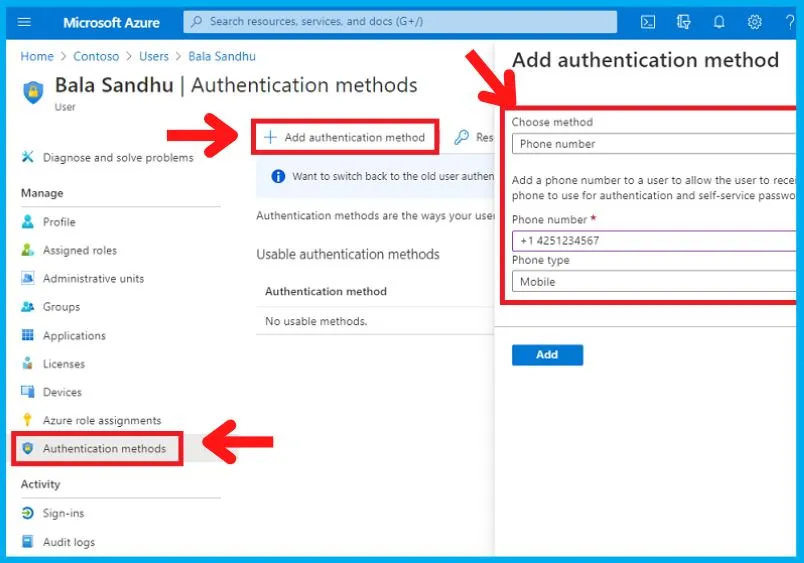
Task: Click the Microsoft Azure logo text
Action: pyautogui.click(x=111, y=23)
